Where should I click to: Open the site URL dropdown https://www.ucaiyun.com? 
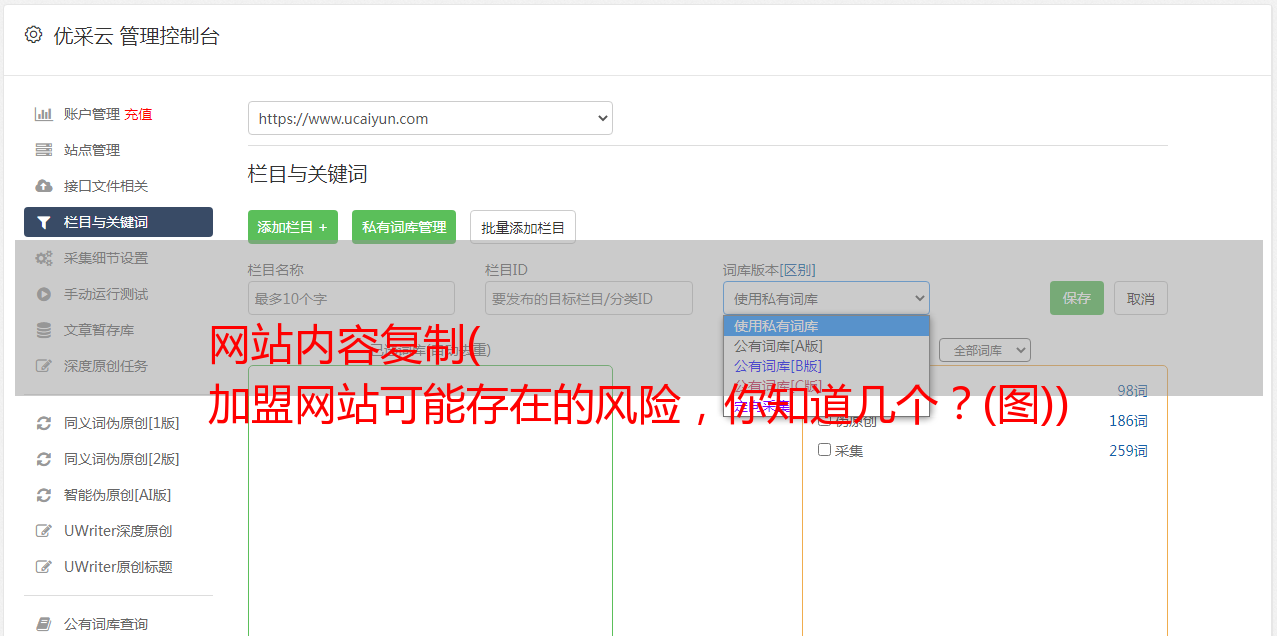pyautogui.click(x=430, y=118)
